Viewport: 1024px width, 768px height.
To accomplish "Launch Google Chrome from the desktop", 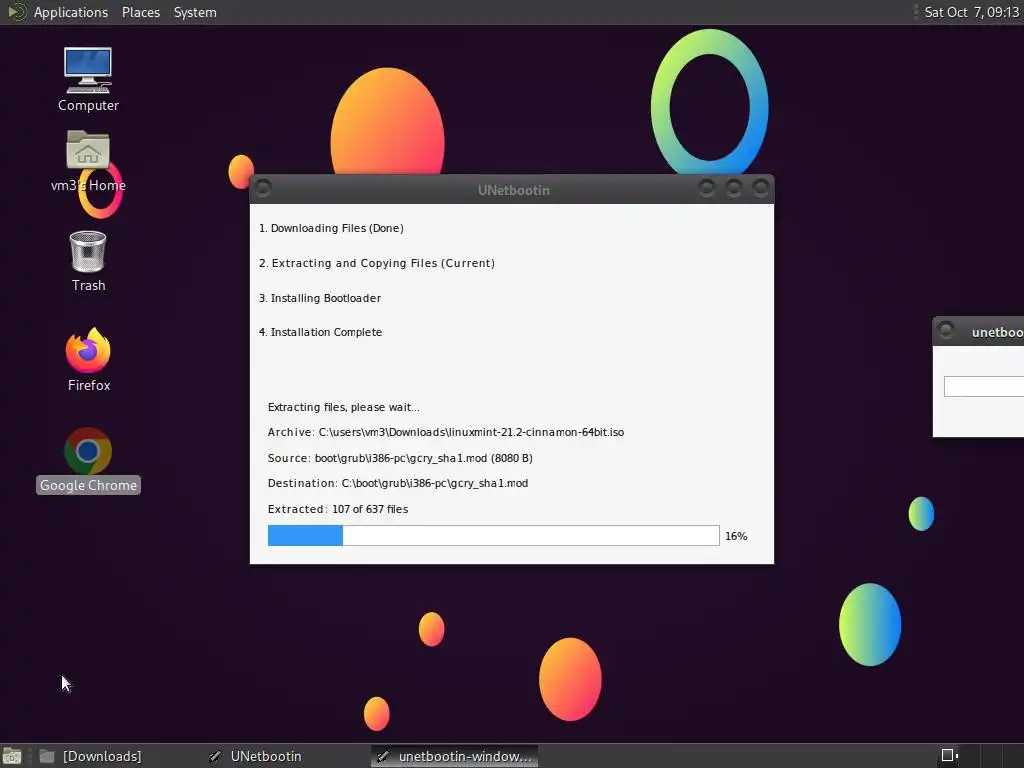I will tap(88, 460).
